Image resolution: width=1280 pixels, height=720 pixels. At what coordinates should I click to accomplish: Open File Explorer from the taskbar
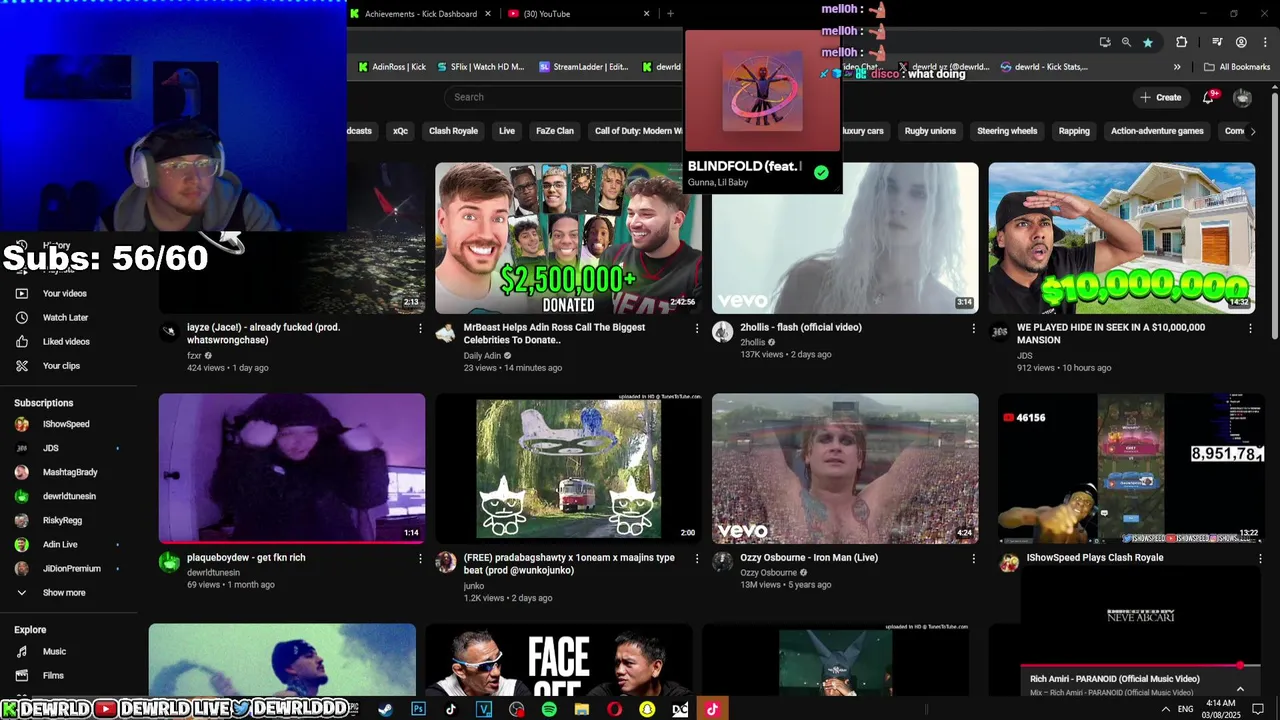pyautogui.click(x=582, y=709)
